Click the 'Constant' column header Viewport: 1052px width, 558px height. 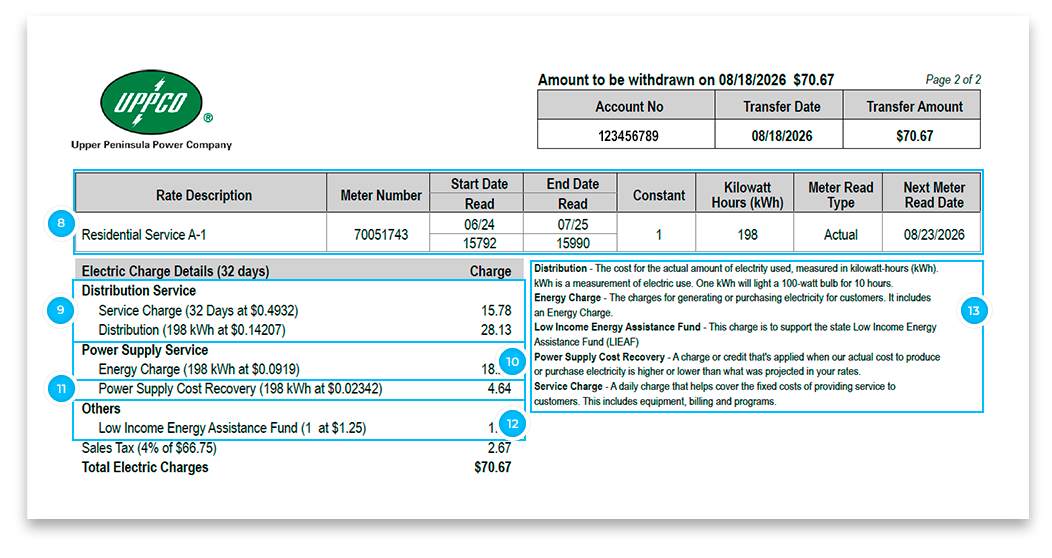[x=659, y=195]
